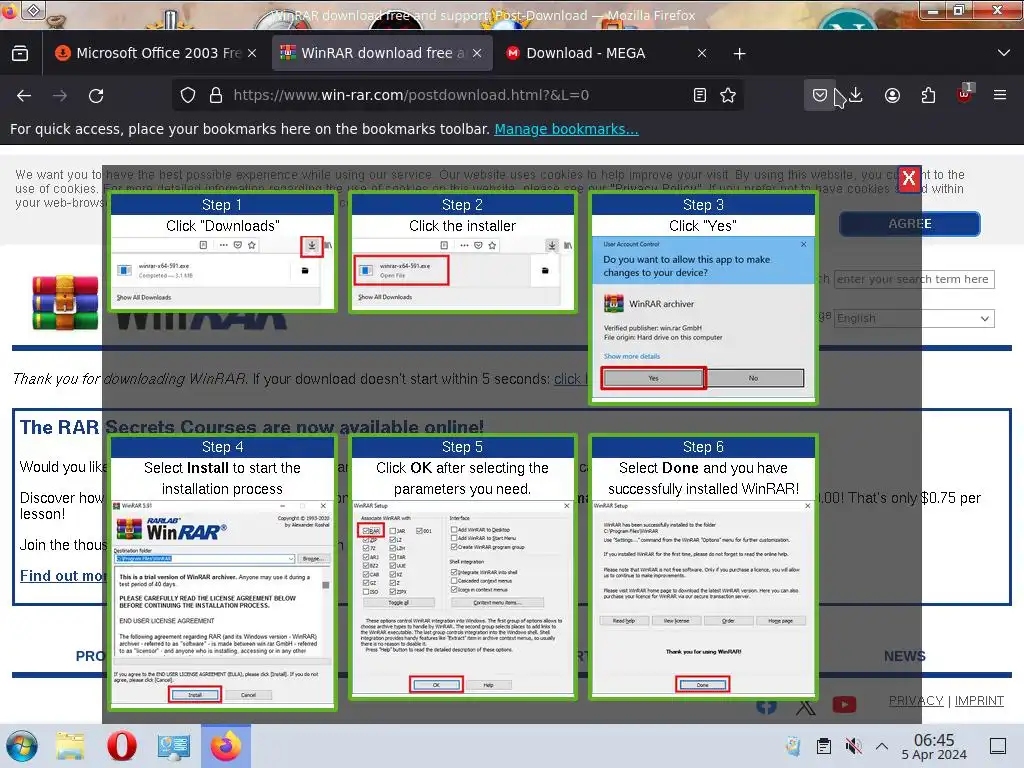This screenshot has height=768, width=1024.
Task: Click the site security padlock icon
Action: pyautogui.click(x=216, y=95)
